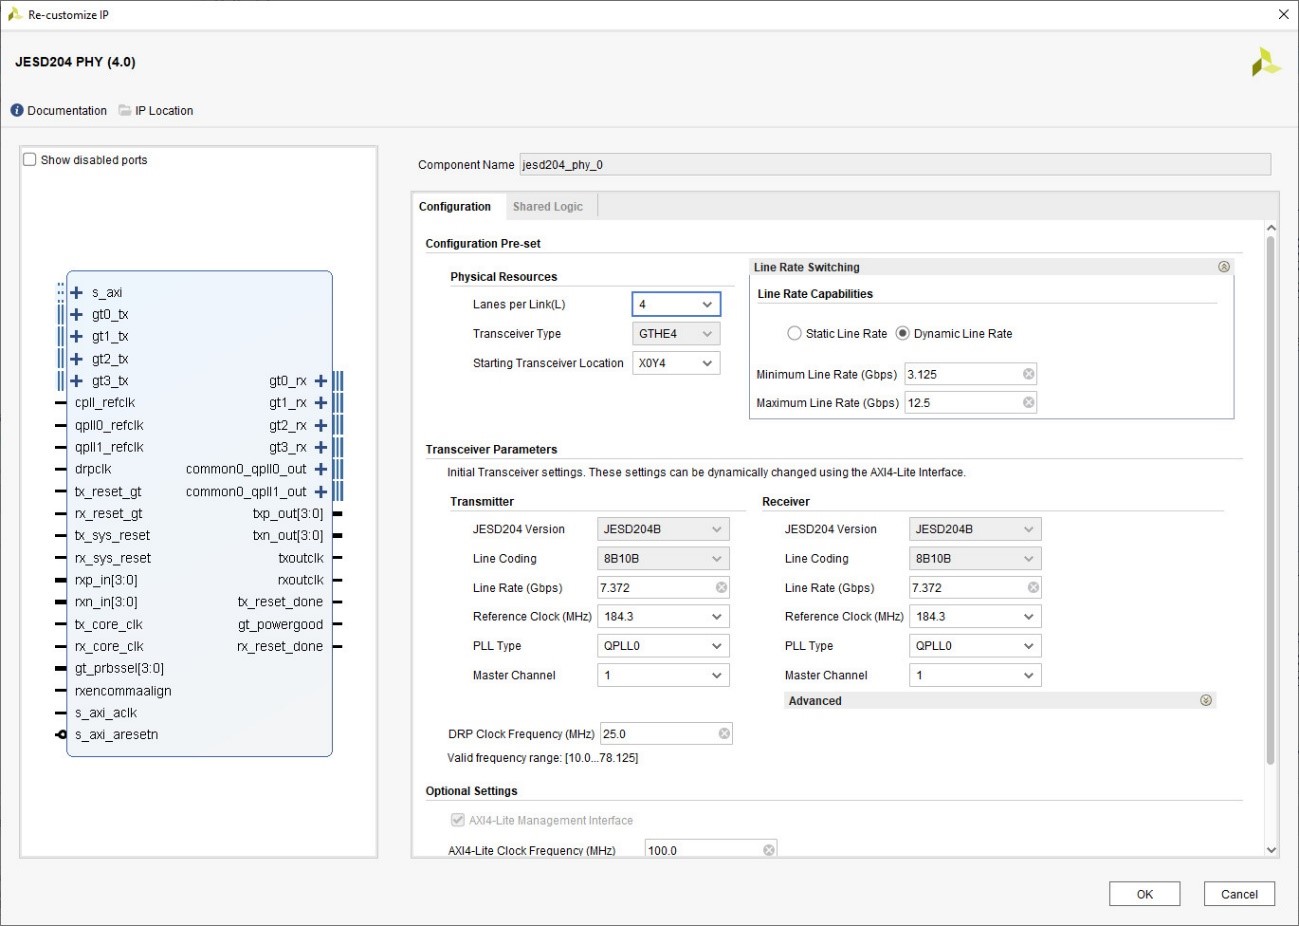
Task: Clear the Minimum Line Rate field icon
Action: tap(1028, 374)
